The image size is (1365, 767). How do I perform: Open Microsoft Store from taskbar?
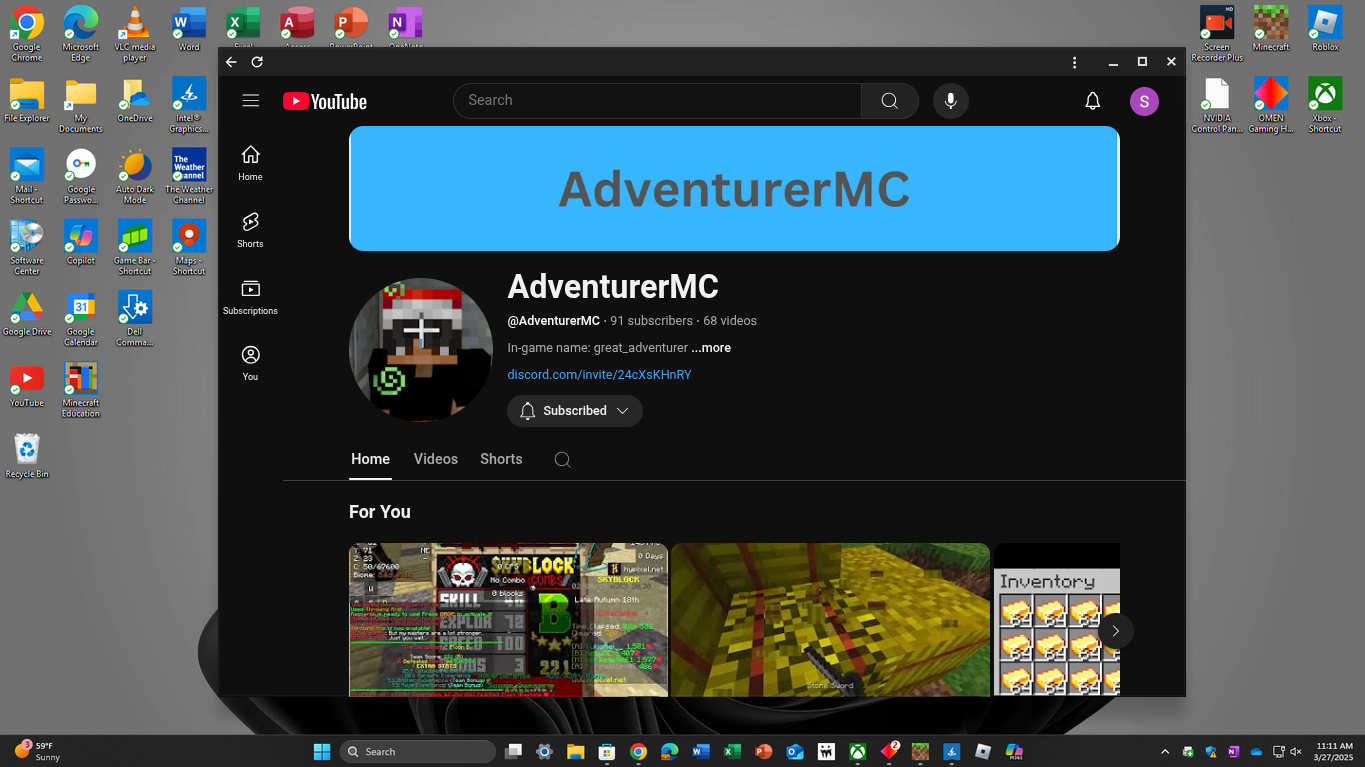point(606,751)
